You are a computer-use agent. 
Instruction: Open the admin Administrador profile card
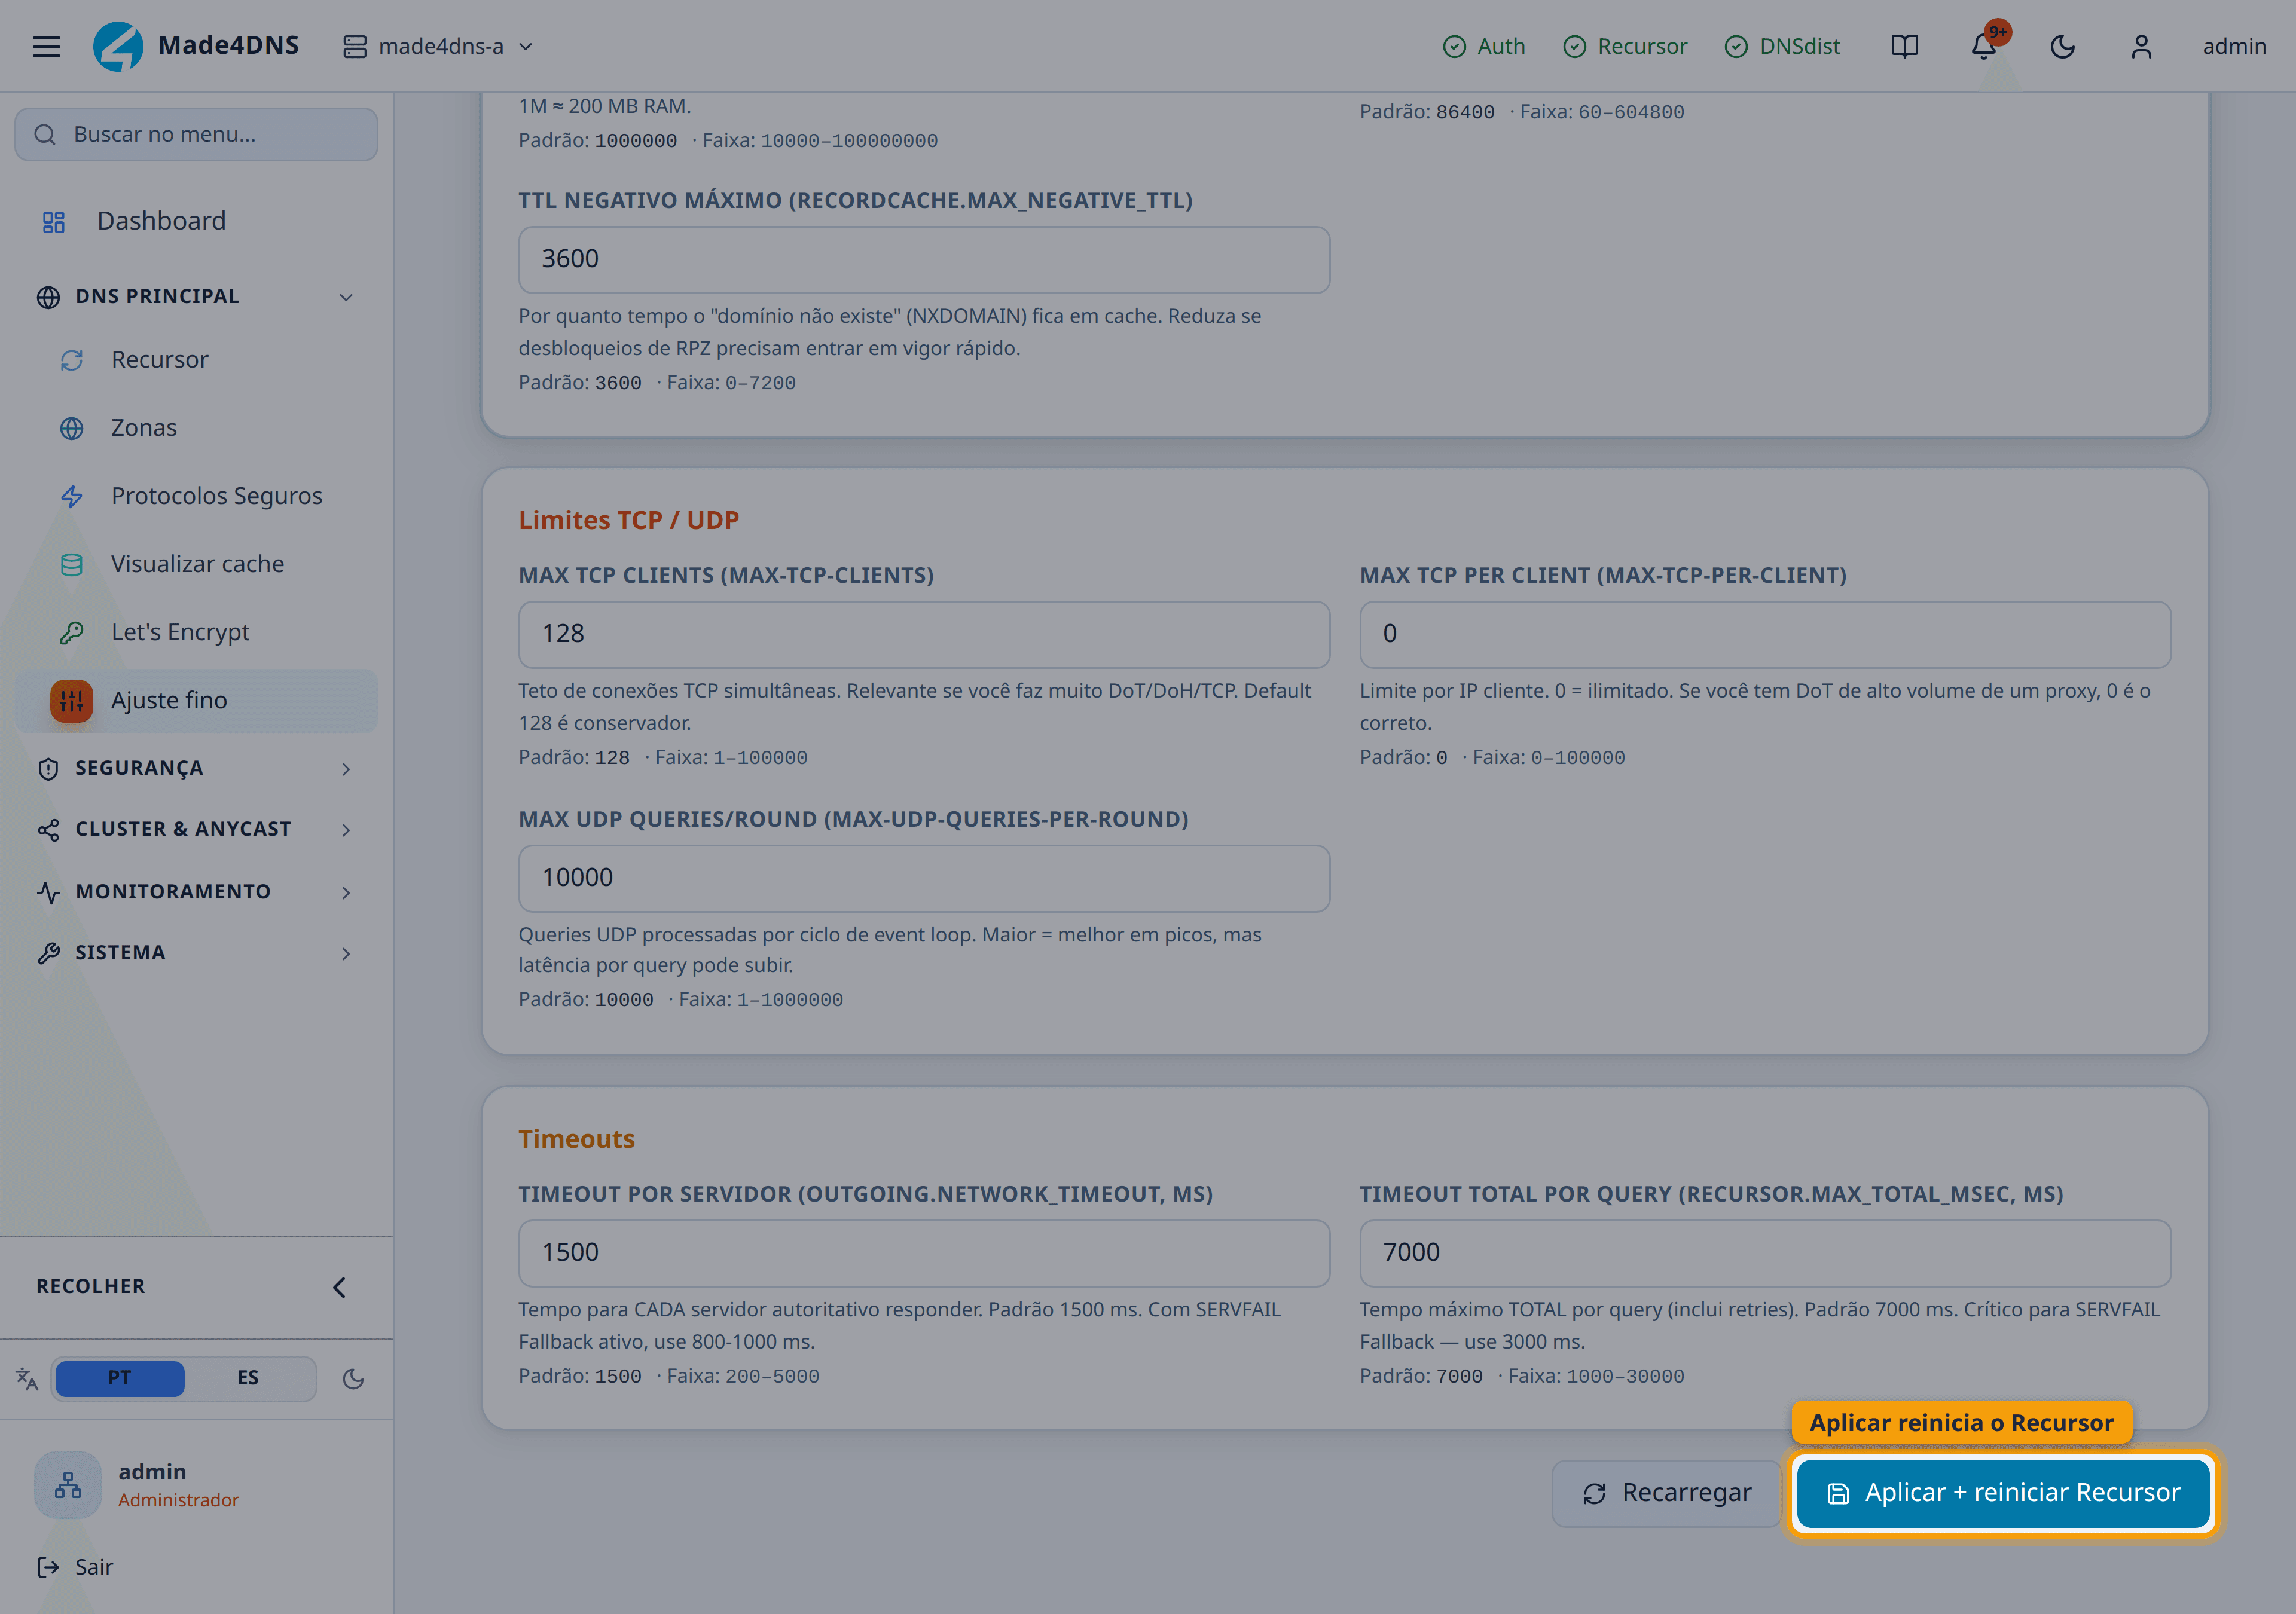(x=196, y=1485)
